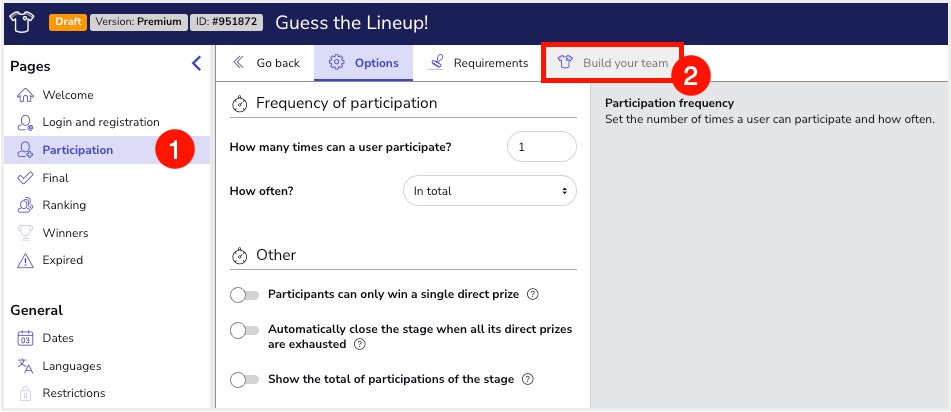Toggle automatically close the stage option

click(244, 331)
